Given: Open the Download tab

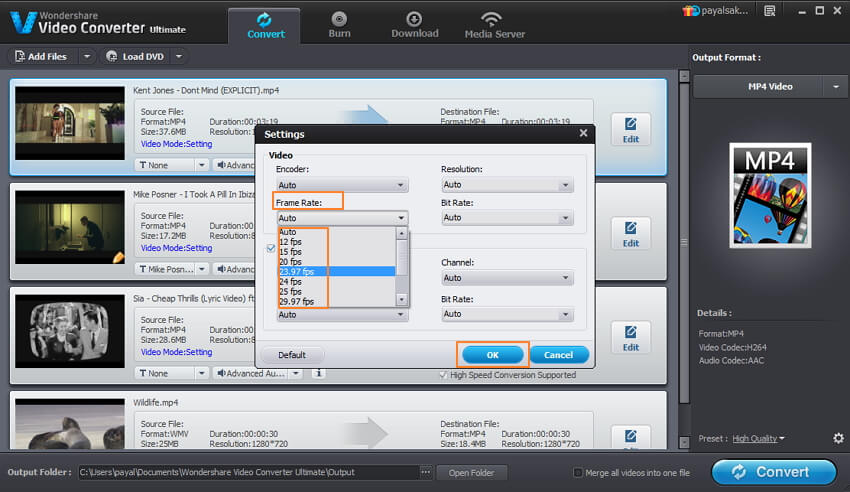Looking at the screenshot, I should tap(415, 25).
